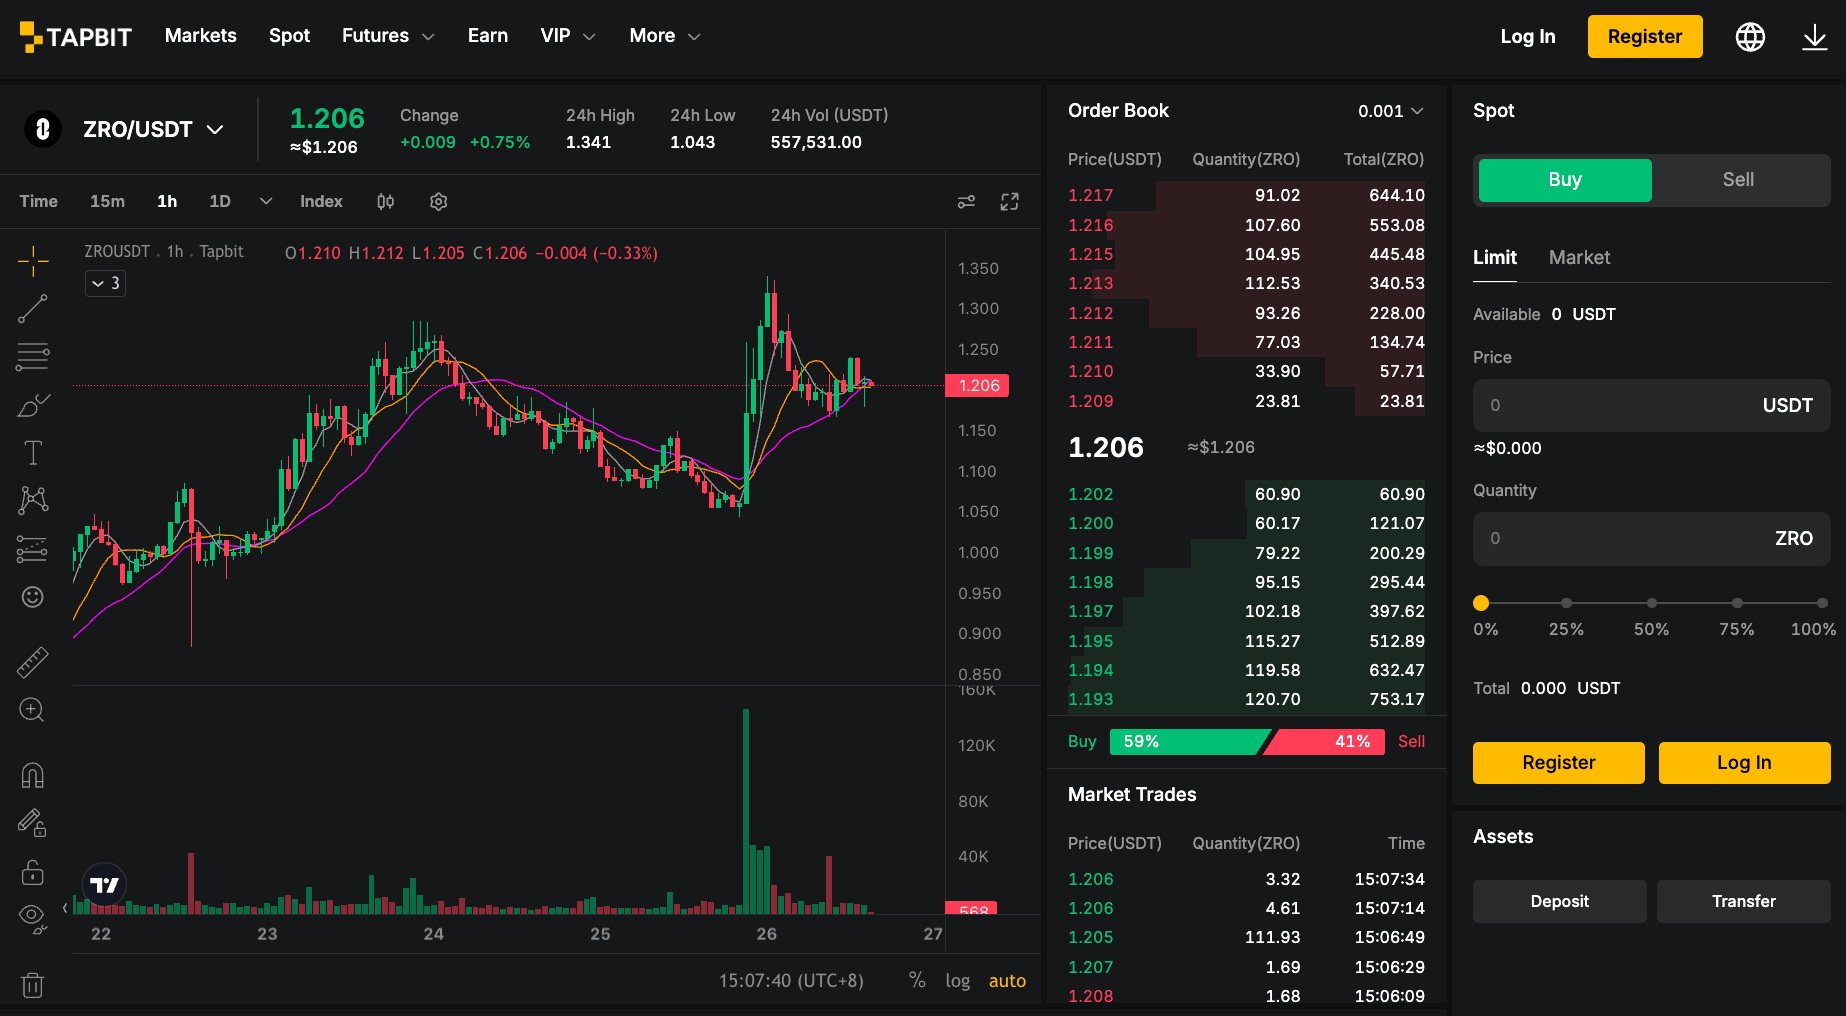This screenshot has width=1846, height=1016.
Task: Open the order book 0.001 precision dropdown
Action: (x=1390, y=111)
